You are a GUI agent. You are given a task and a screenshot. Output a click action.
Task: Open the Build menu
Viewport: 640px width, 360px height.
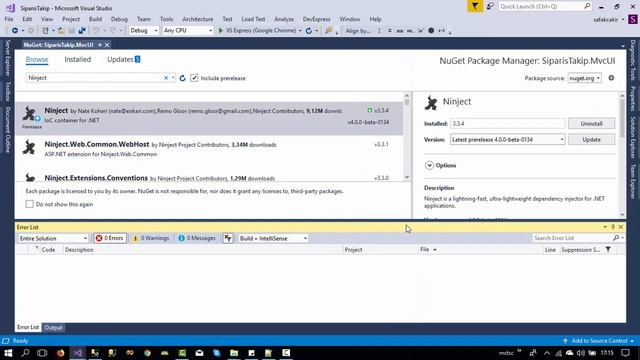[x=95, y=19]
